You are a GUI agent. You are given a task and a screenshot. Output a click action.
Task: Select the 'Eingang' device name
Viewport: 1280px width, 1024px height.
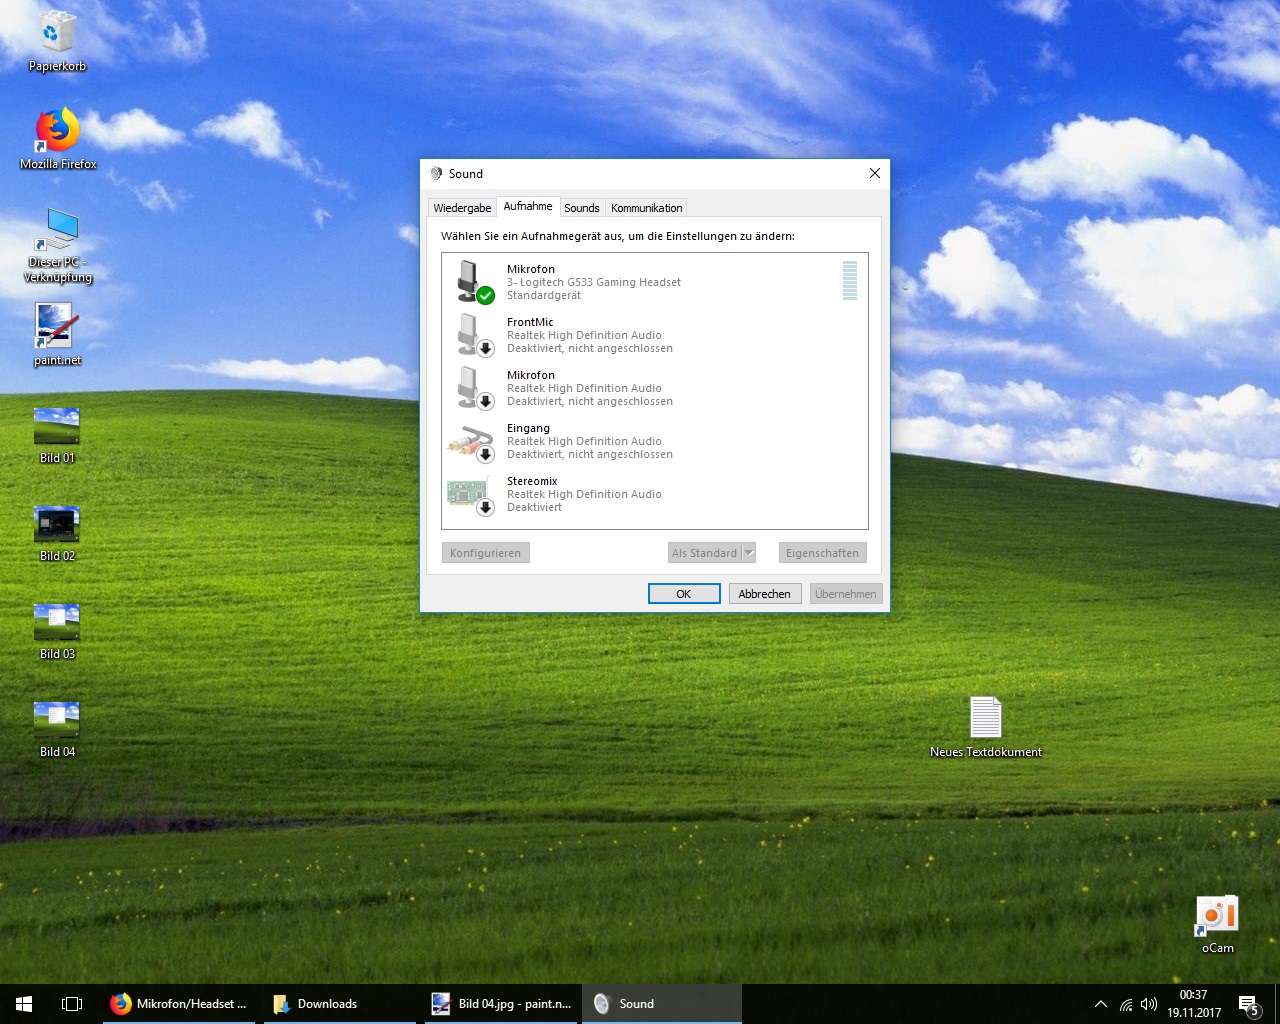point(528,428)
